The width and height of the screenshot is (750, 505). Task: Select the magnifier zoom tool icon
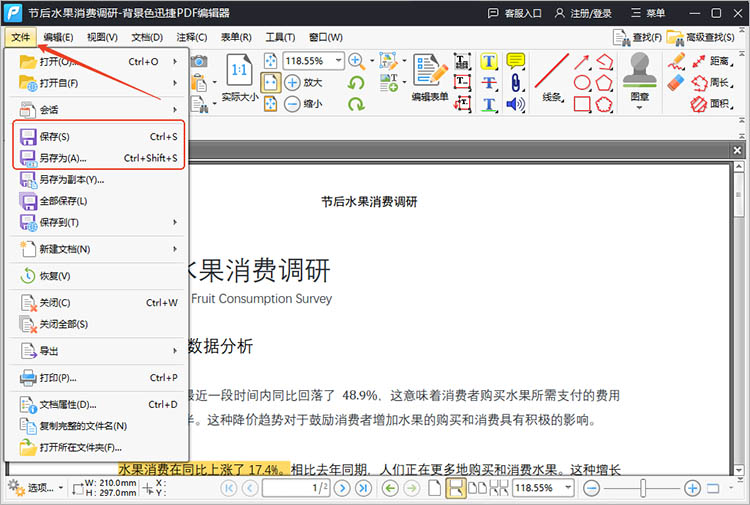point(356,61)
